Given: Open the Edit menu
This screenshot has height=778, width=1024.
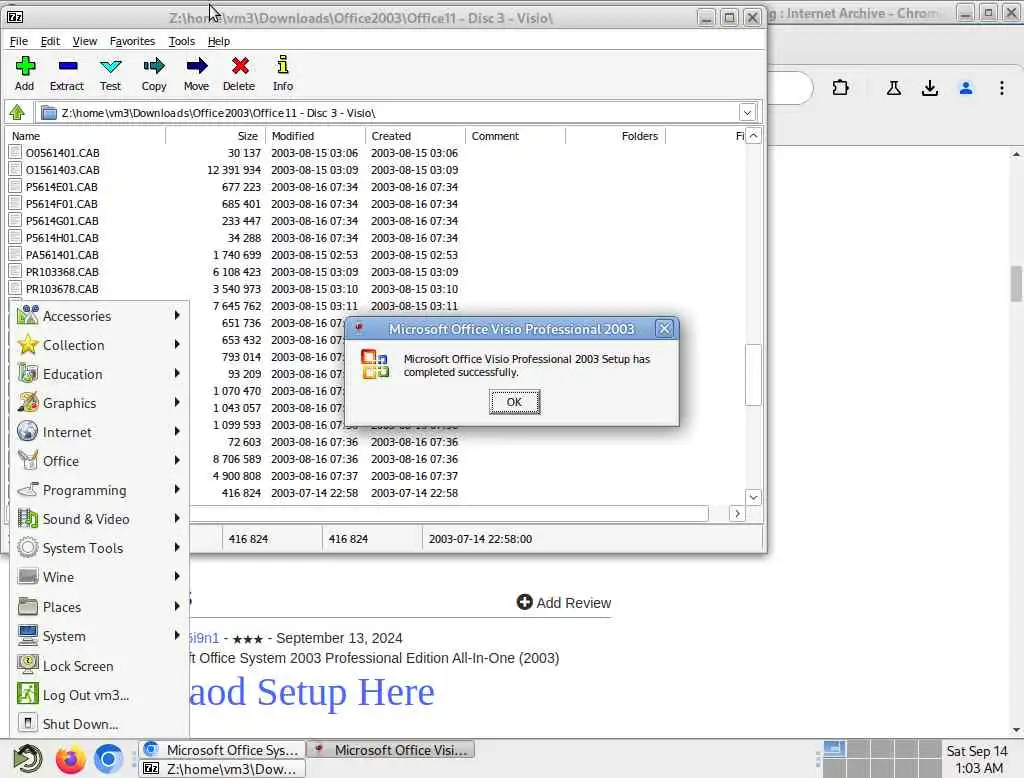Looking at the screenshot, I should [x=50, y=41].
